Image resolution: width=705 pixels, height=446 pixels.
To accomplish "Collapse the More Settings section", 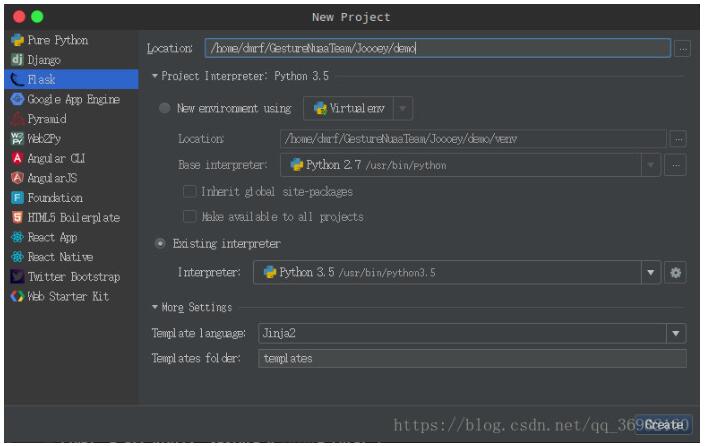I will pos(155,308).
